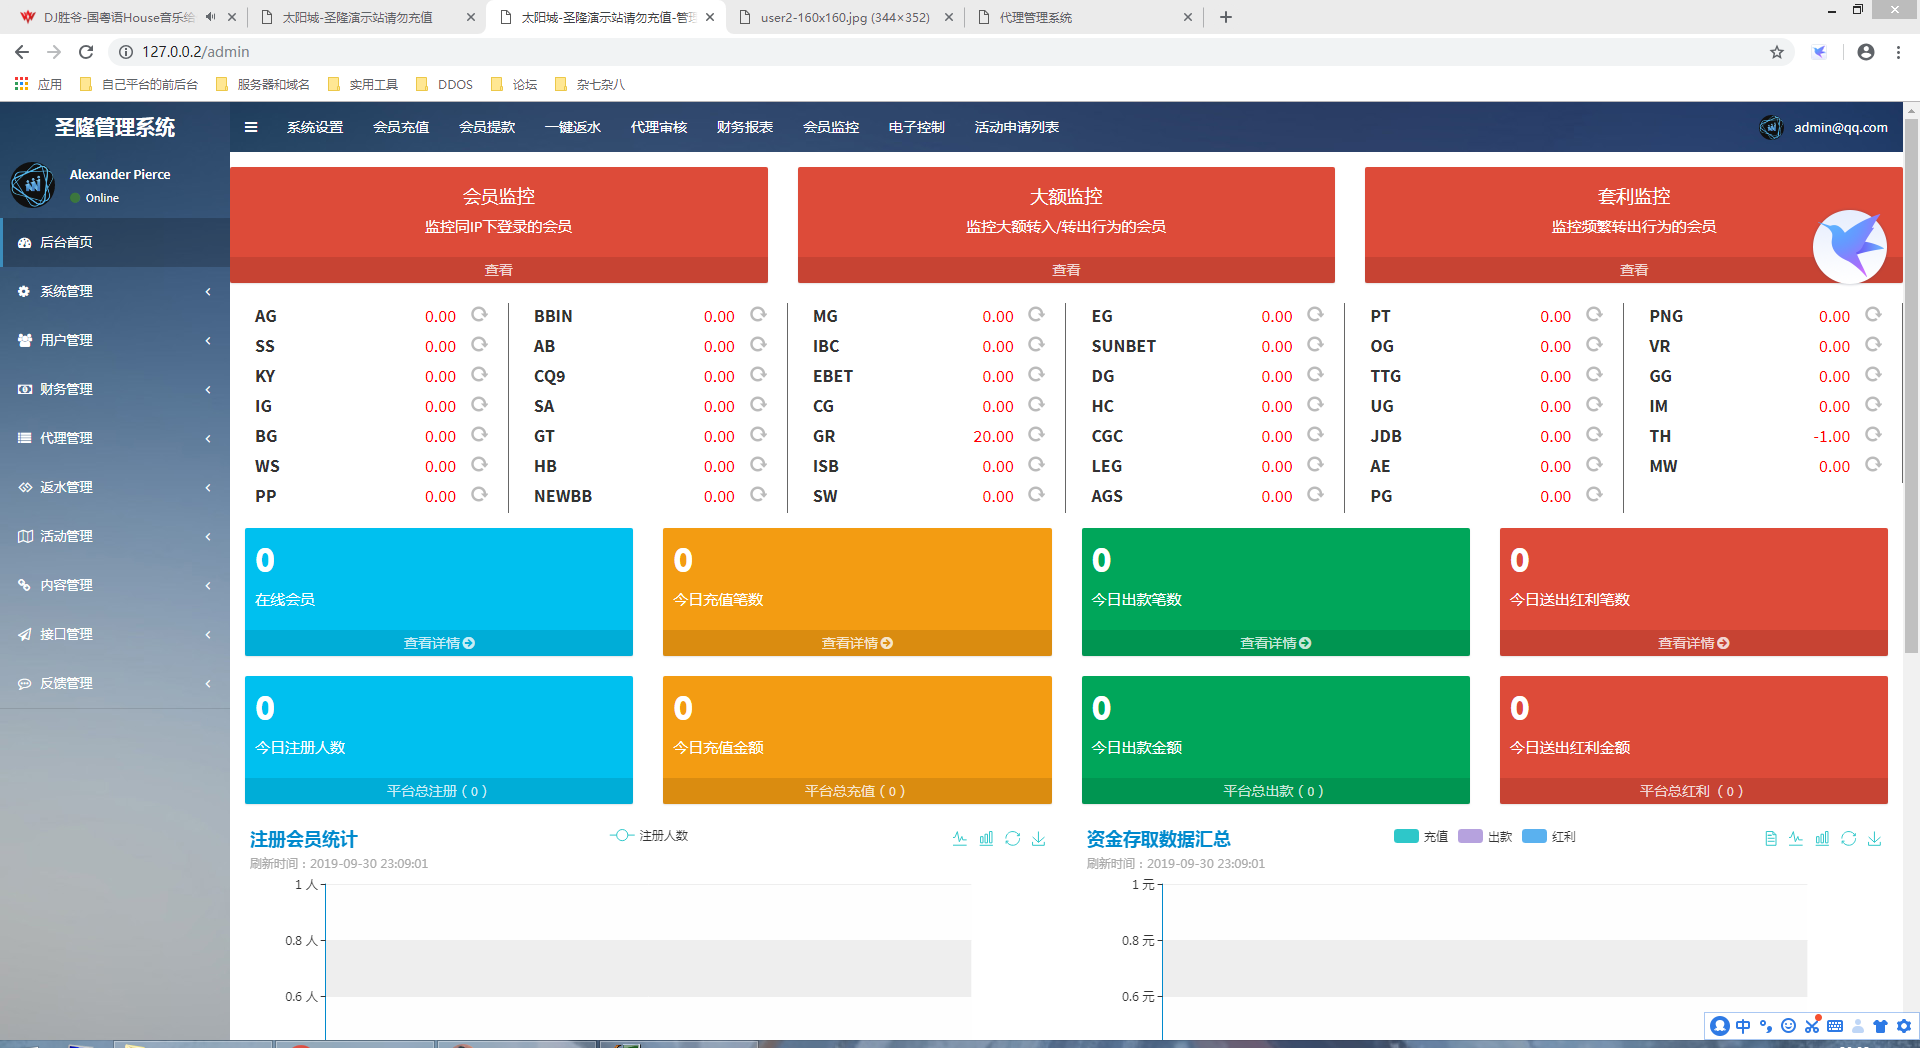Refresh the GR platform balance
The image size is (1920, 1048).
point(1037,435)
